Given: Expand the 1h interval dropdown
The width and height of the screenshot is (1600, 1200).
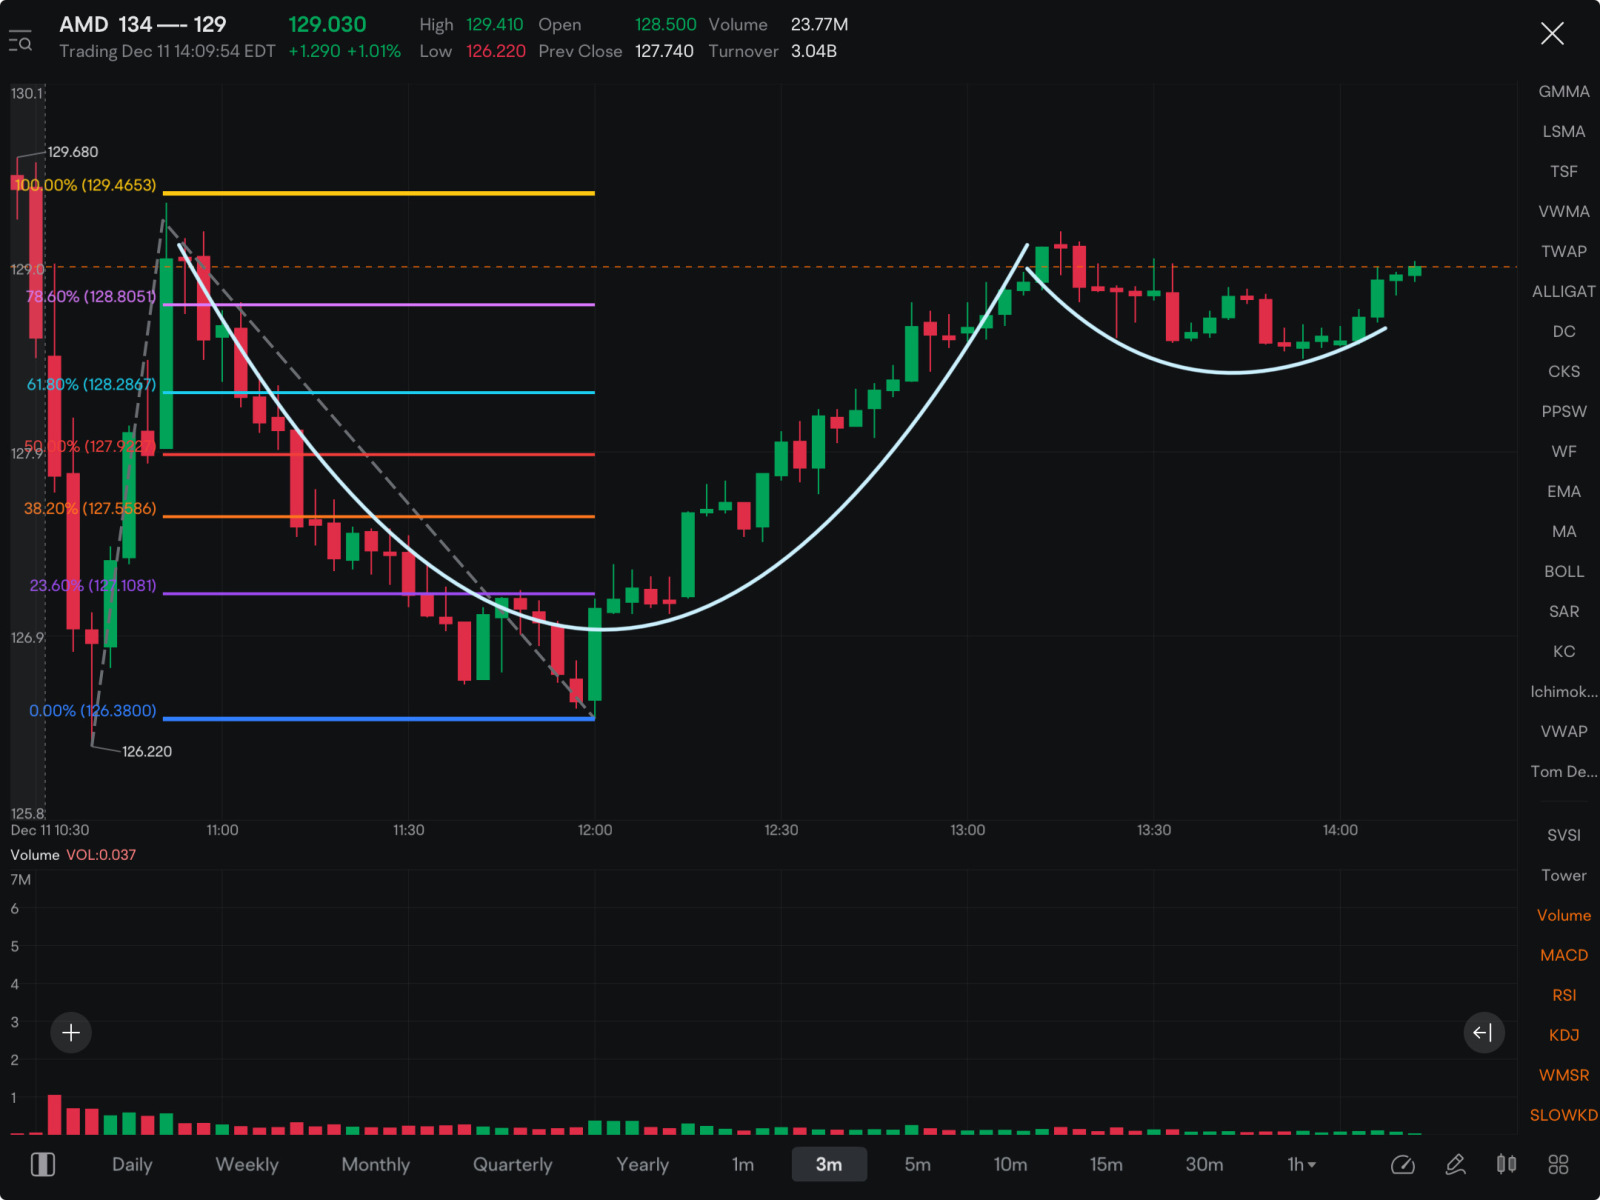Looking at the screenshot, I should click(1301, 1164).
